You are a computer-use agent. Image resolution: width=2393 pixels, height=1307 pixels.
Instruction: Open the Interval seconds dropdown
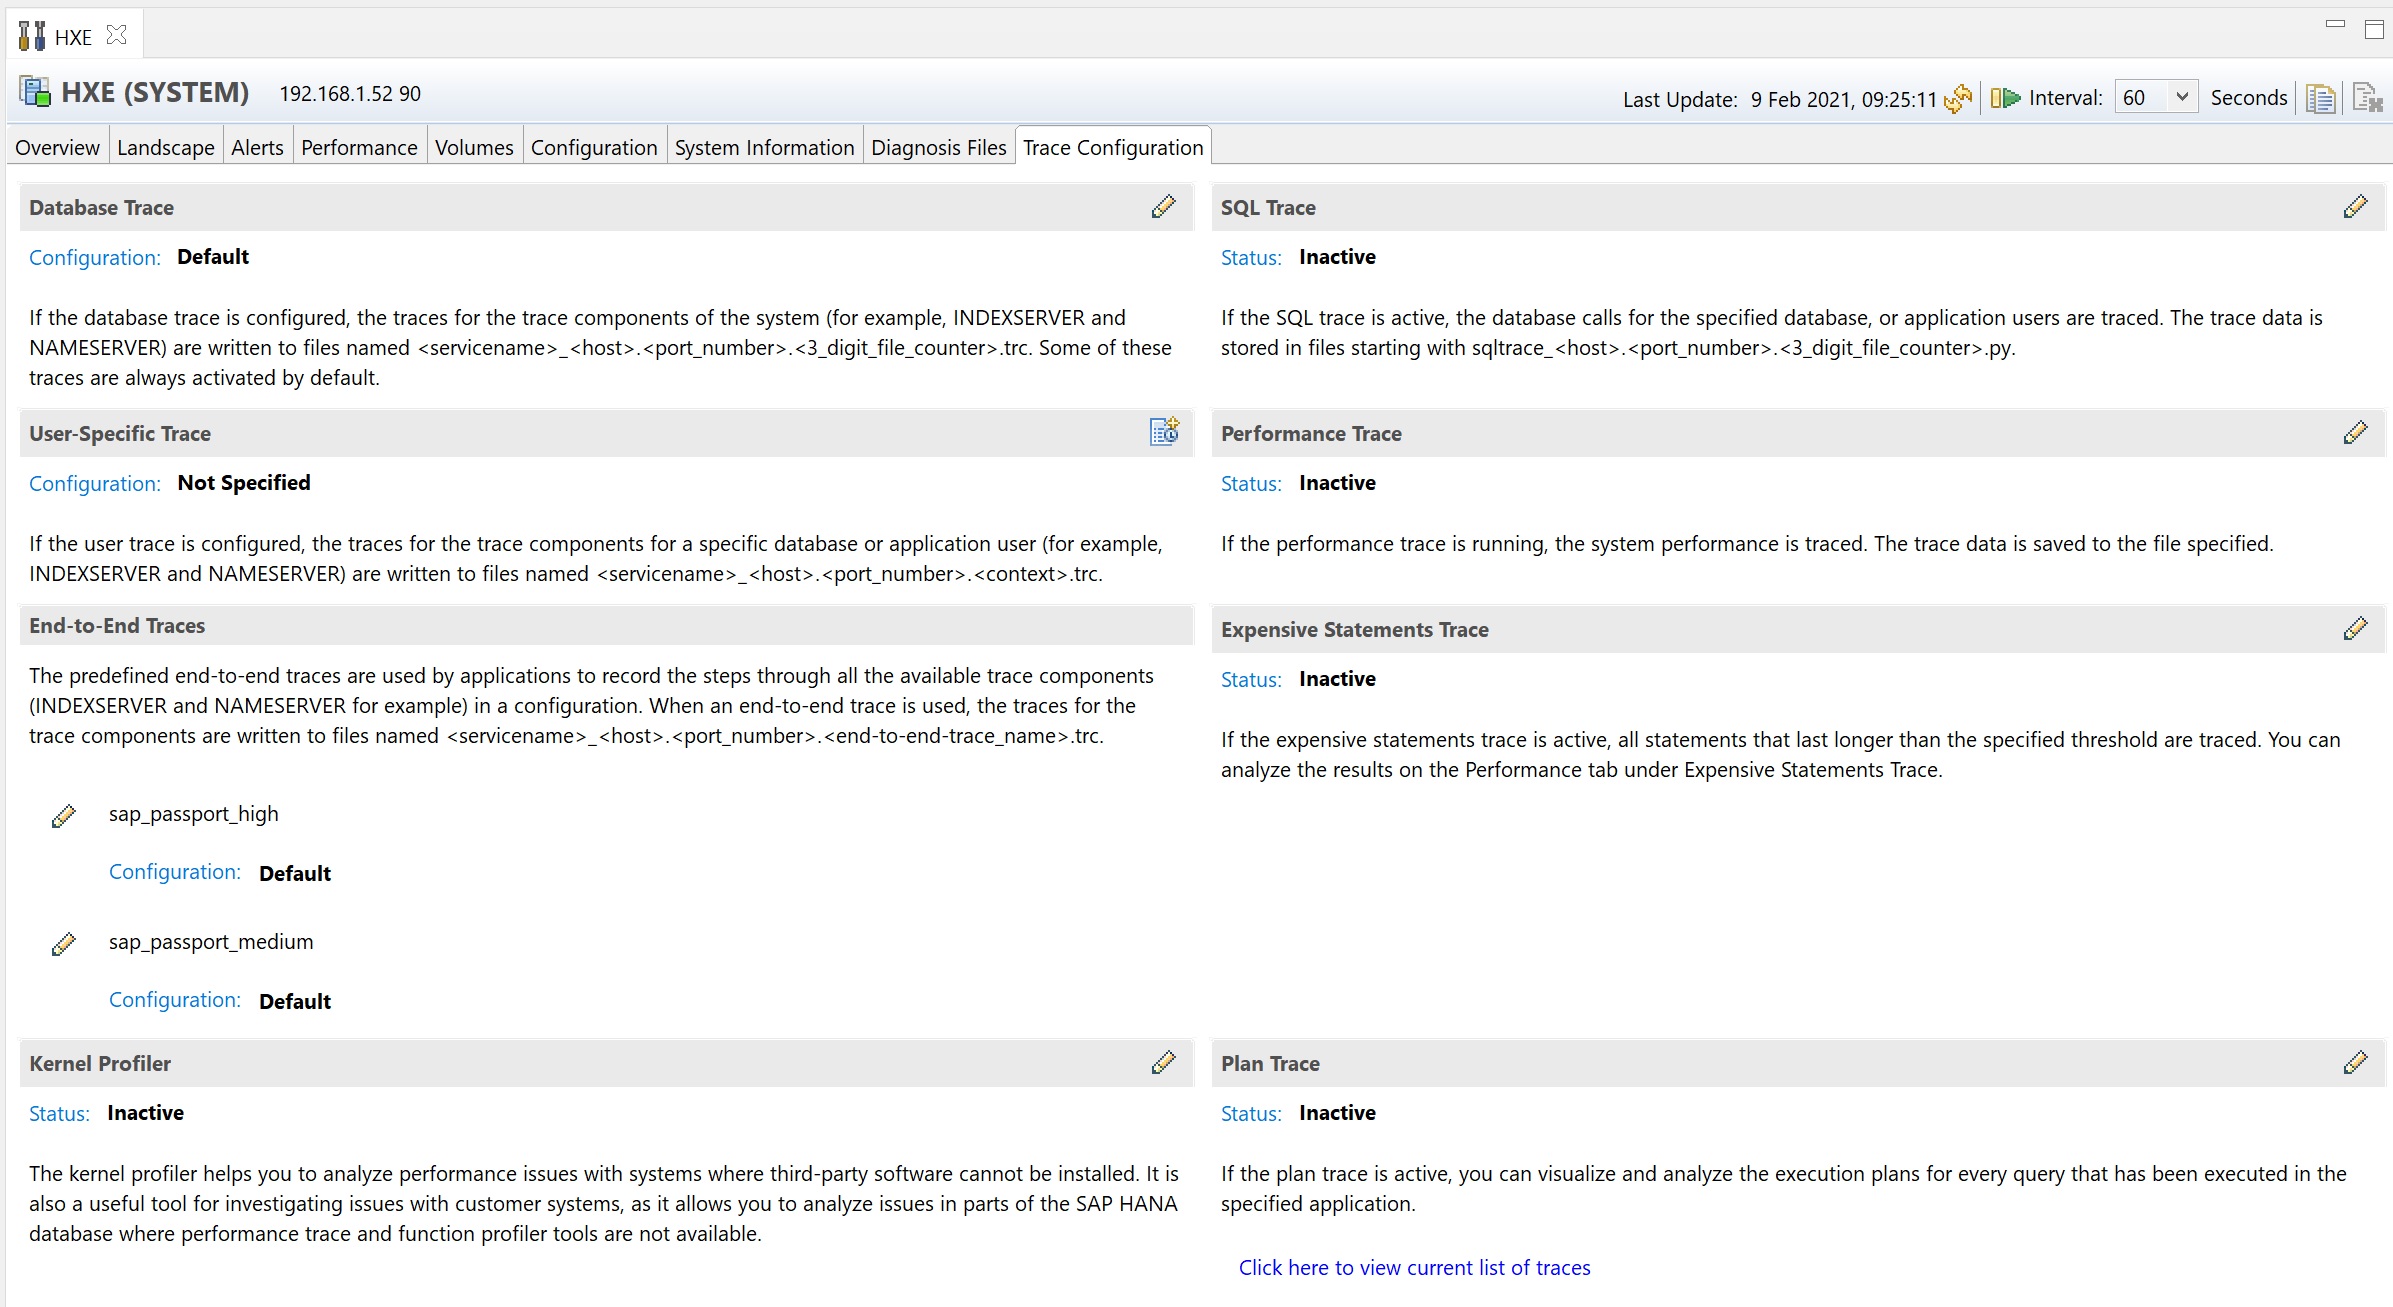pyautogui.click(x=2182, y=97)
